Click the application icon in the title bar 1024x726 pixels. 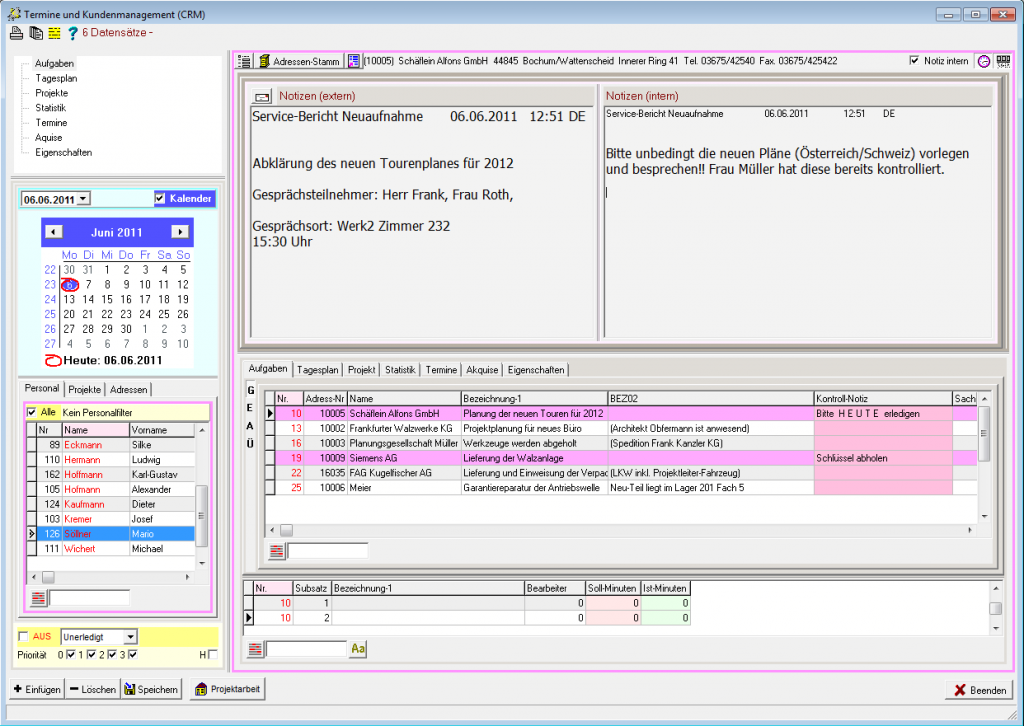coord(14,14)
